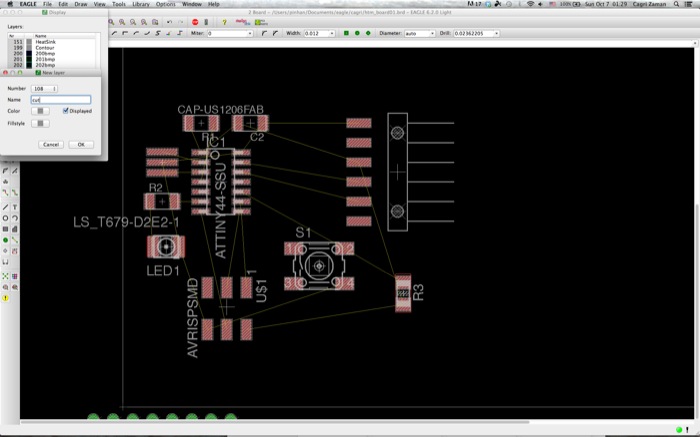Open the Library menu
700x437 pixels.
tap(141, 4)
